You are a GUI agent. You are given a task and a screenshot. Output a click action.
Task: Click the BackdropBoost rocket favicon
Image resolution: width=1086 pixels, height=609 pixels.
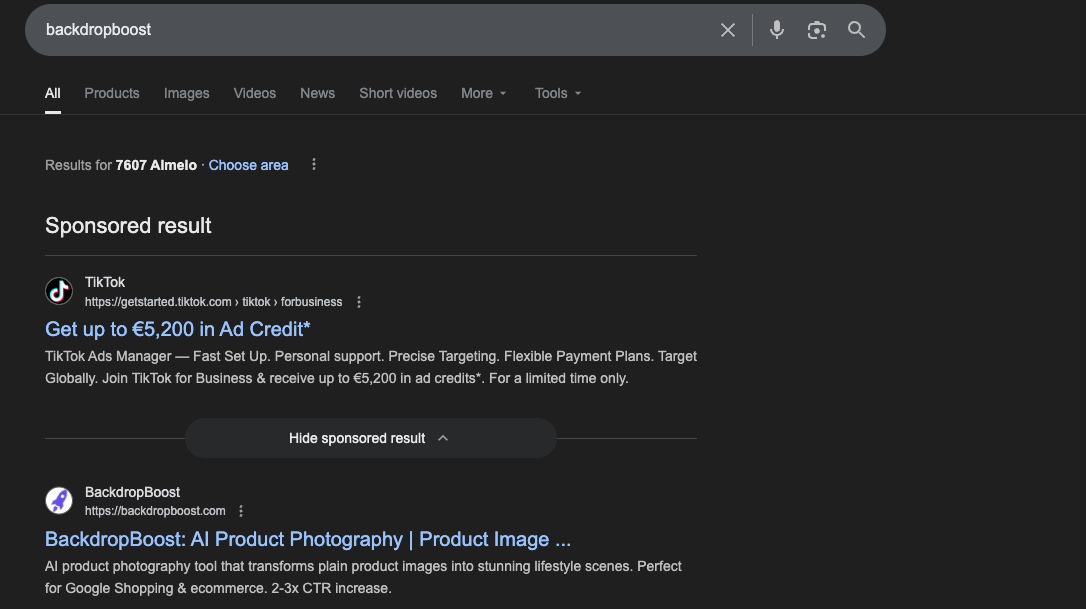tap(59, 500)
